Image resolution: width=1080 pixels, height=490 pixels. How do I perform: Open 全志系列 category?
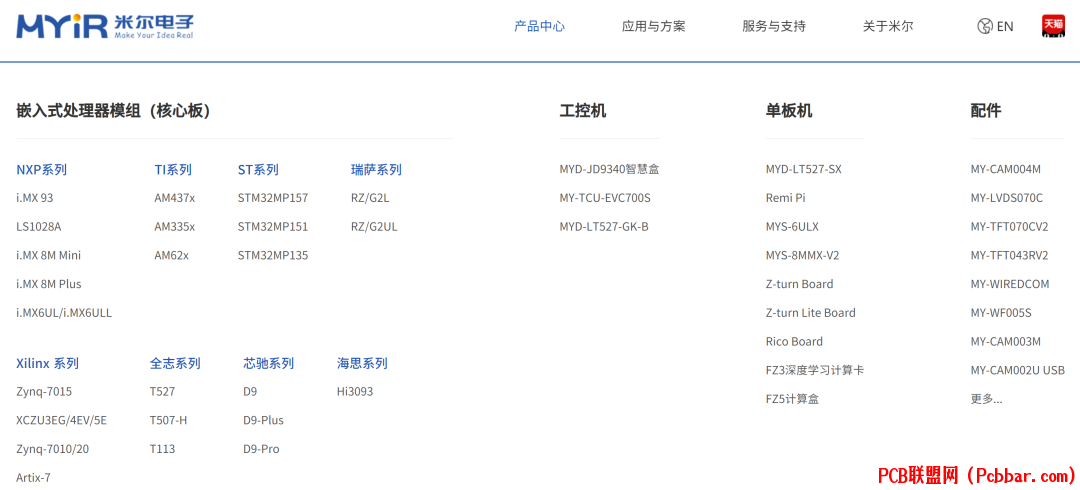pos(175,363)
